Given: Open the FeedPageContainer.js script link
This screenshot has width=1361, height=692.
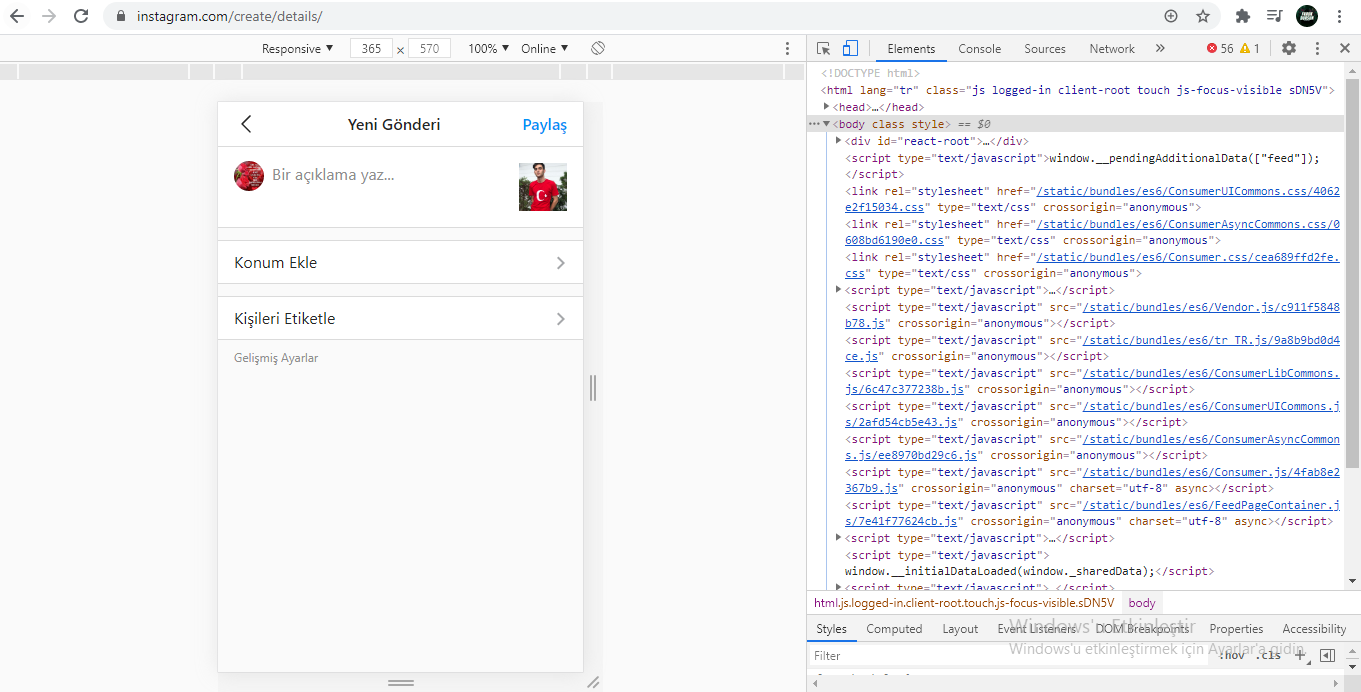Looking at the screenshot, I should pyautogui.click(x=1092, y=513).
